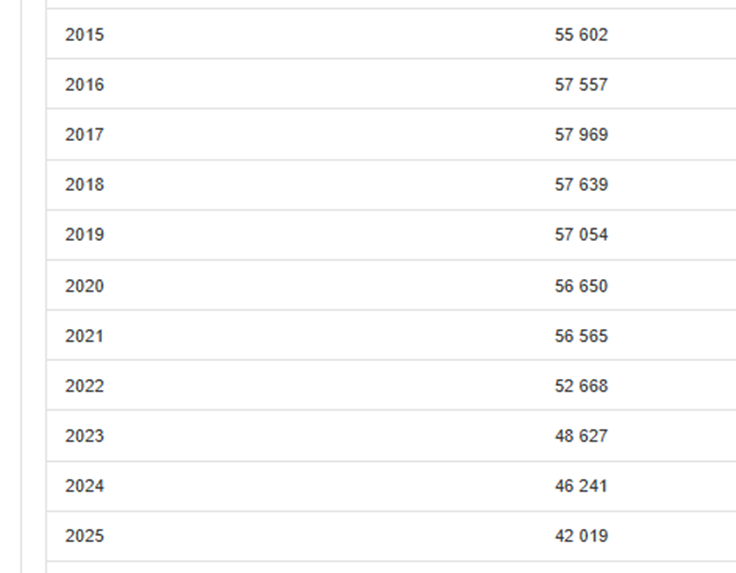The height and width of the screenshot is (573, 736).
Task: Select the value 57 557
Action: tap(581, 85)
